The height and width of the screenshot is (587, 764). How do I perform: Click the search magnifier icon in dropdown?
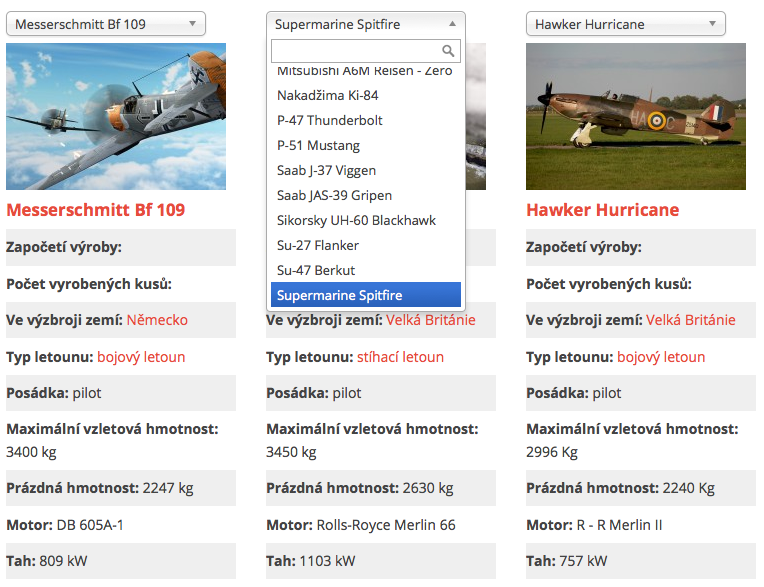click(448, 51)
